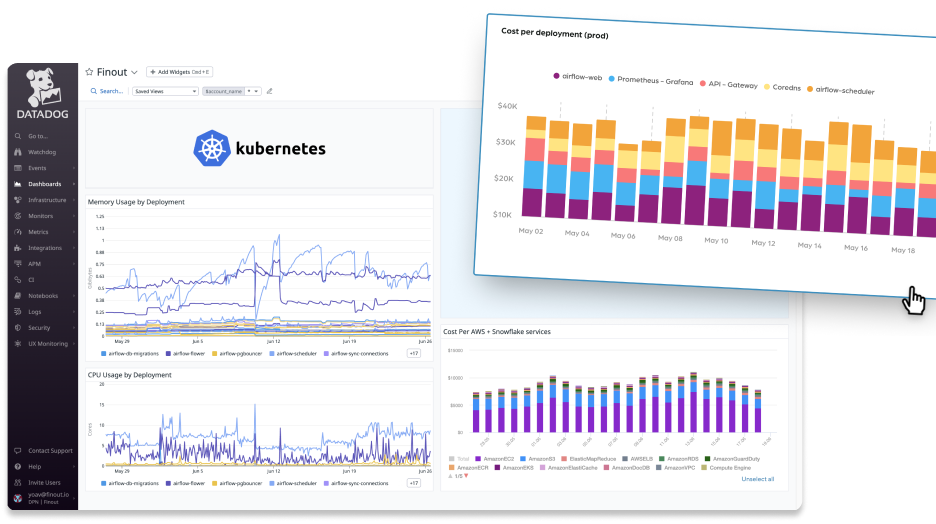Screen dimensions: 936x524
Task: Go to next AWS legend page (red arrow)
Action: pyautogui.click(x=466, y=476)
